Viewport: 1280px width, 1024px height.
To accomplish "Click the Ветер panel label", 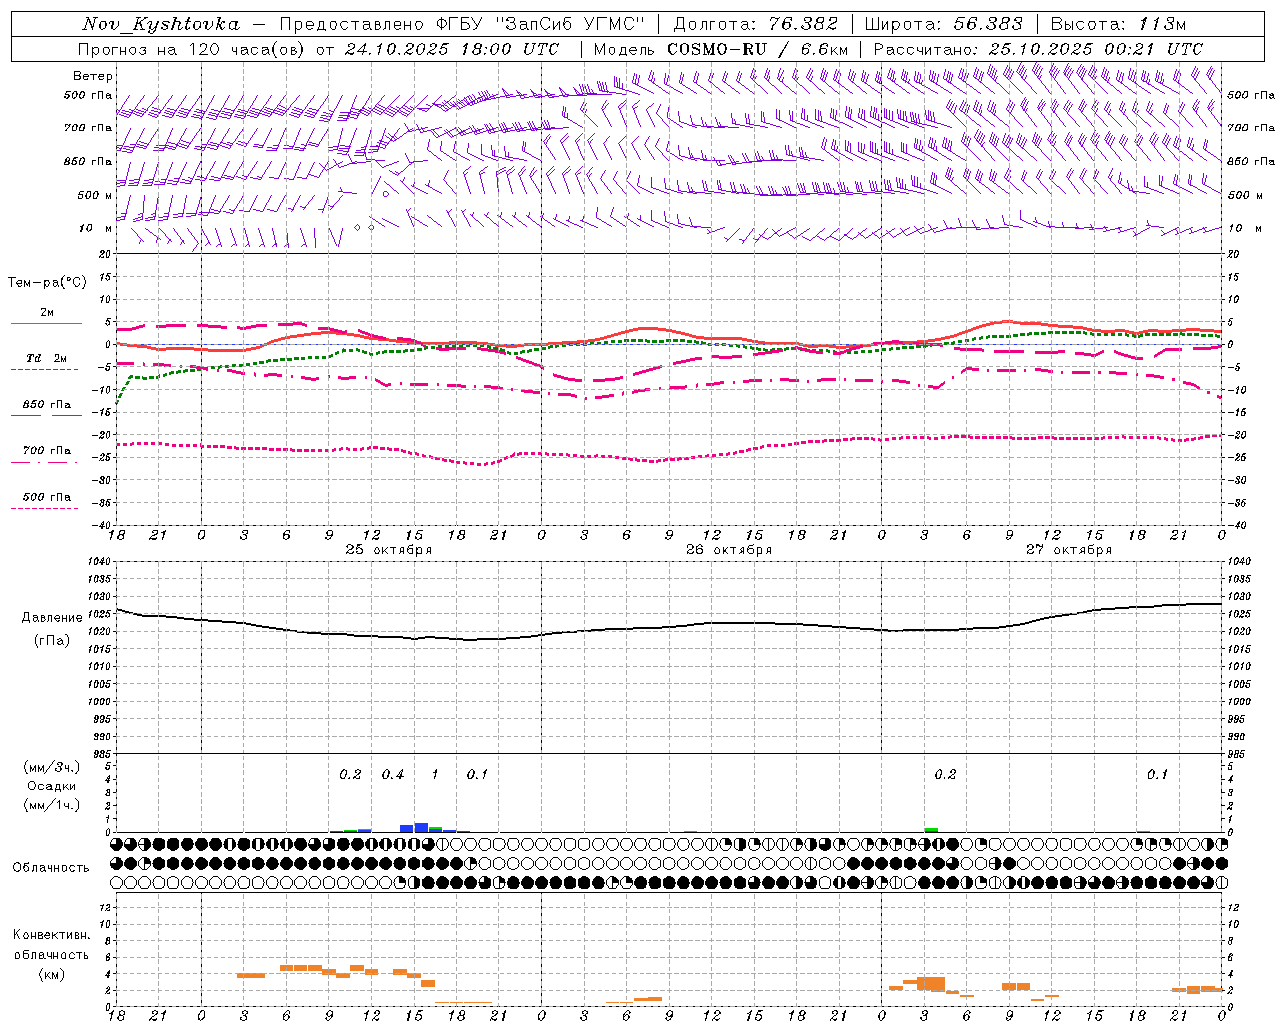I will coord(93,76).
